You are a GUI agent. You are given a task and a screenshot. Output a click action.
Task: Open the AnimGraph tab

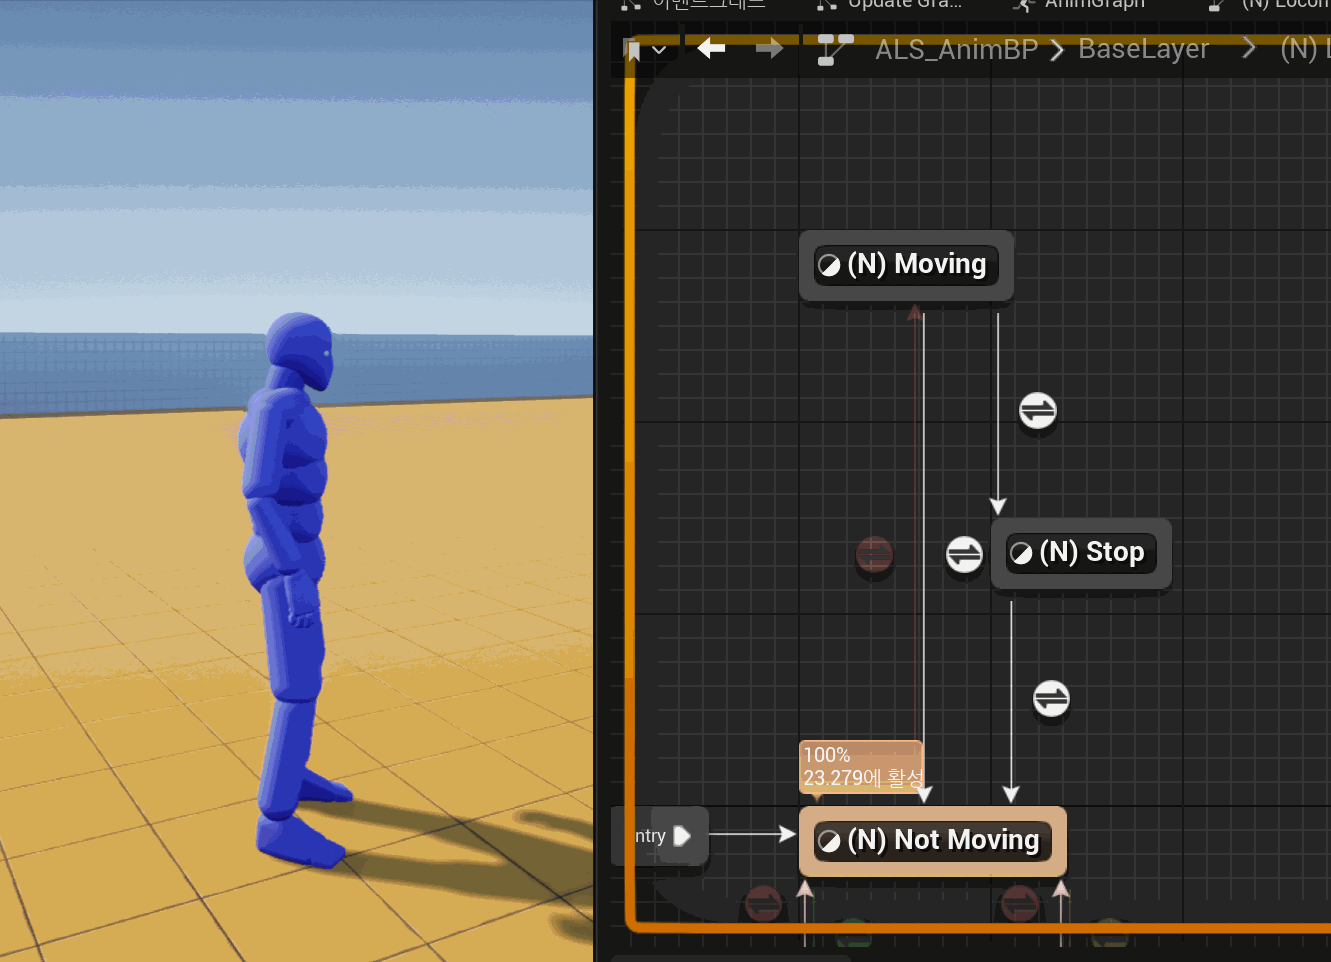(x=1079, y=4)
